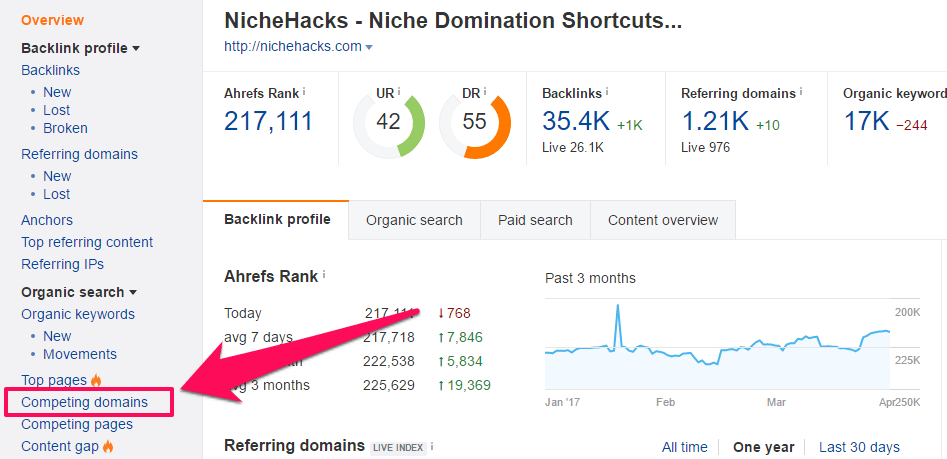Show New organic keywords
947x459 pixels.
tap(57, 336)
